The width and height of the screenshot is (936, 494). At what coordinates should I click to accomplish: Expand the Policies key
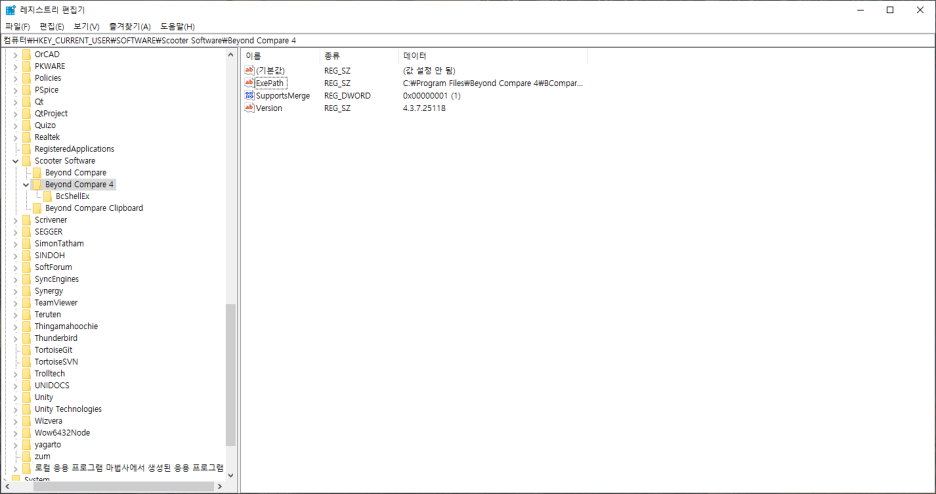(16, 78)
